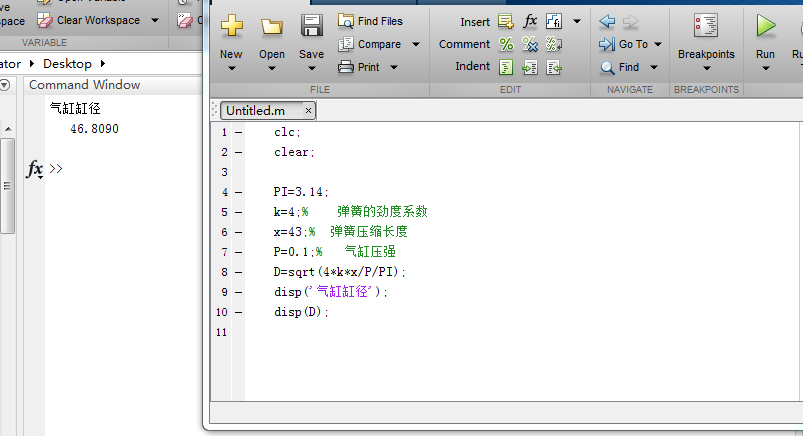Toggle the breakpoint dash on line 4
Screen dimensions: 803x436
pos(239,192)
